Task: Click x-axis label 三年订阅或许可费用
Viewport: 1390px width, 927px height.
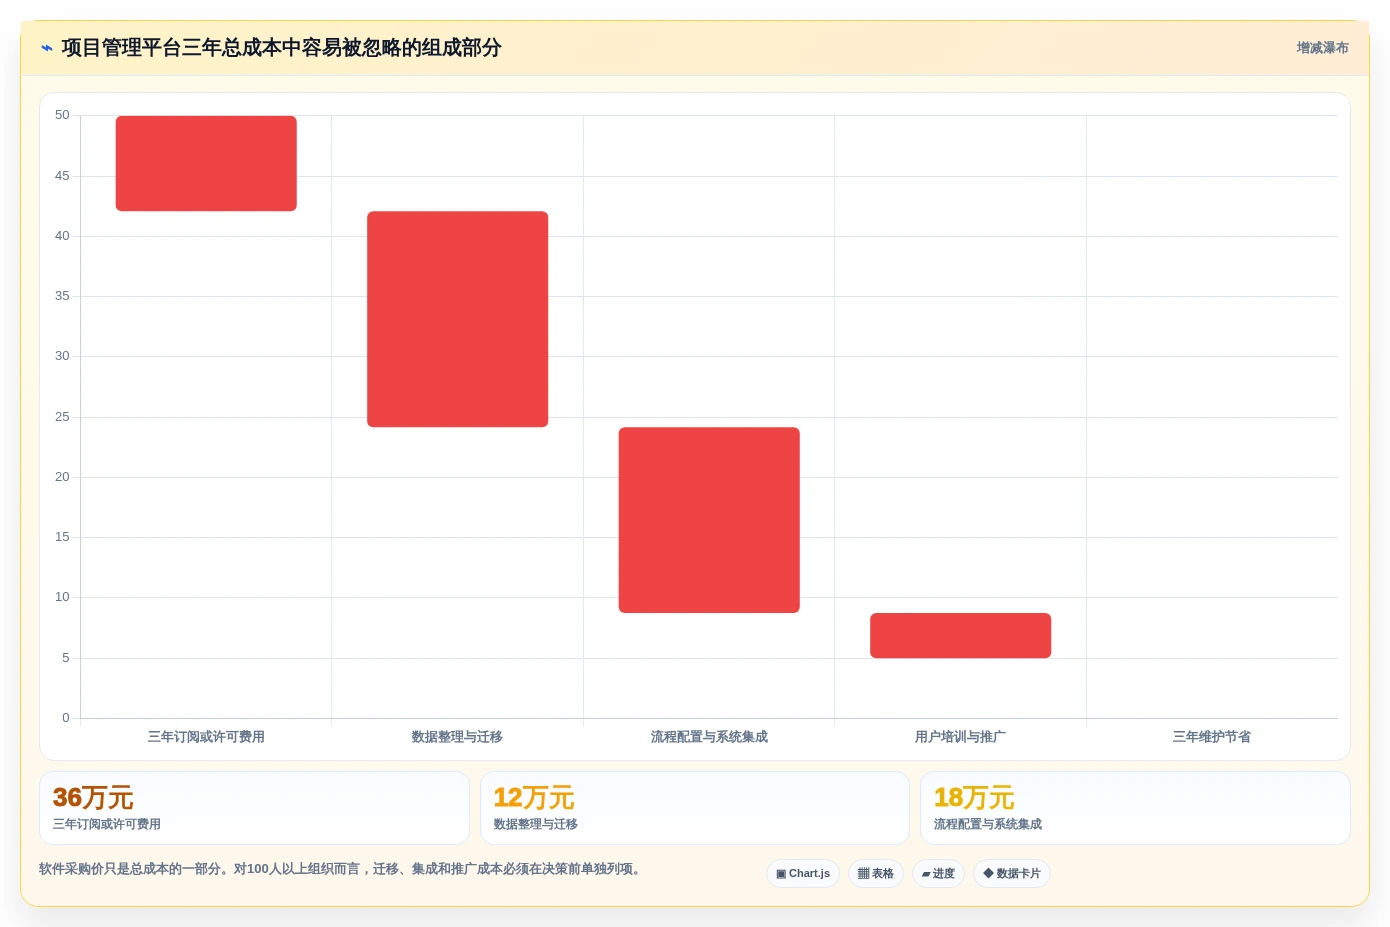Action: [206, 737]
